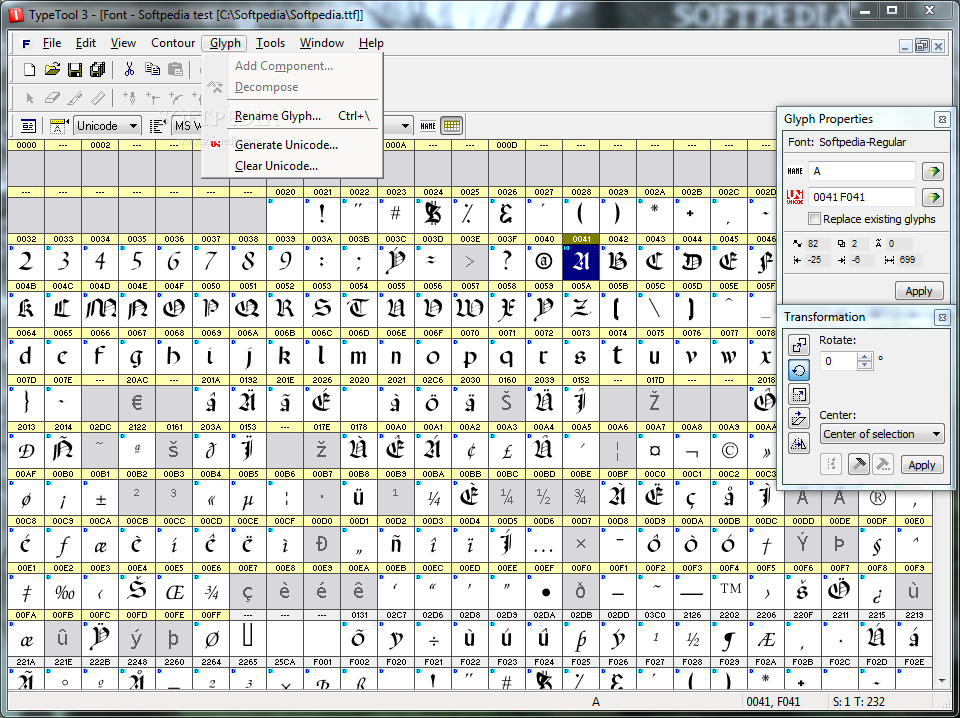
Task: Minimize the inner font document window
Action: [x=906, y=45]
